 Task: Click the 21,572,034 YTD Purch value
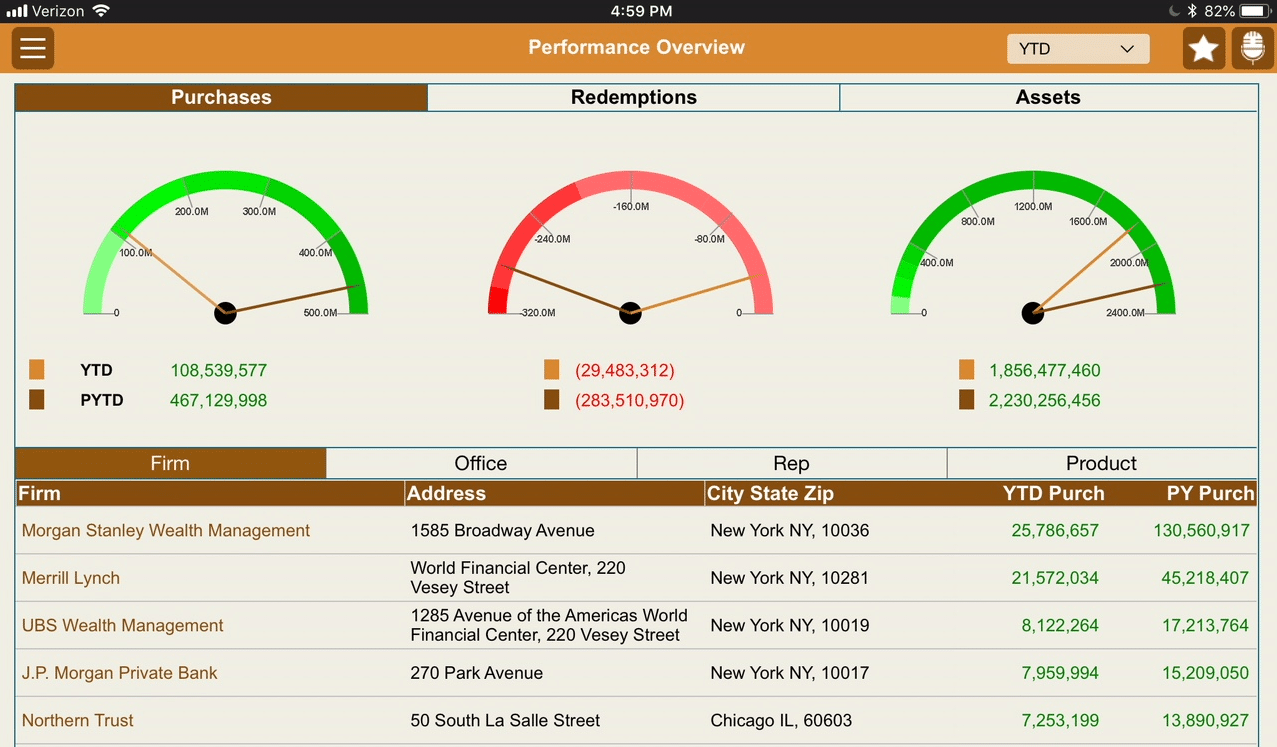click(1055, 578)
